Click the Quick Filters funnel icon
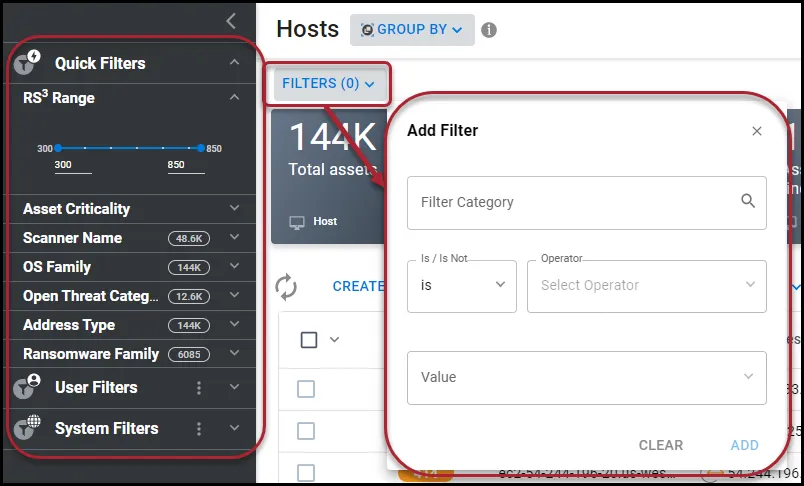804x486 pixels. pyautogui.click(x=27, y=63)
